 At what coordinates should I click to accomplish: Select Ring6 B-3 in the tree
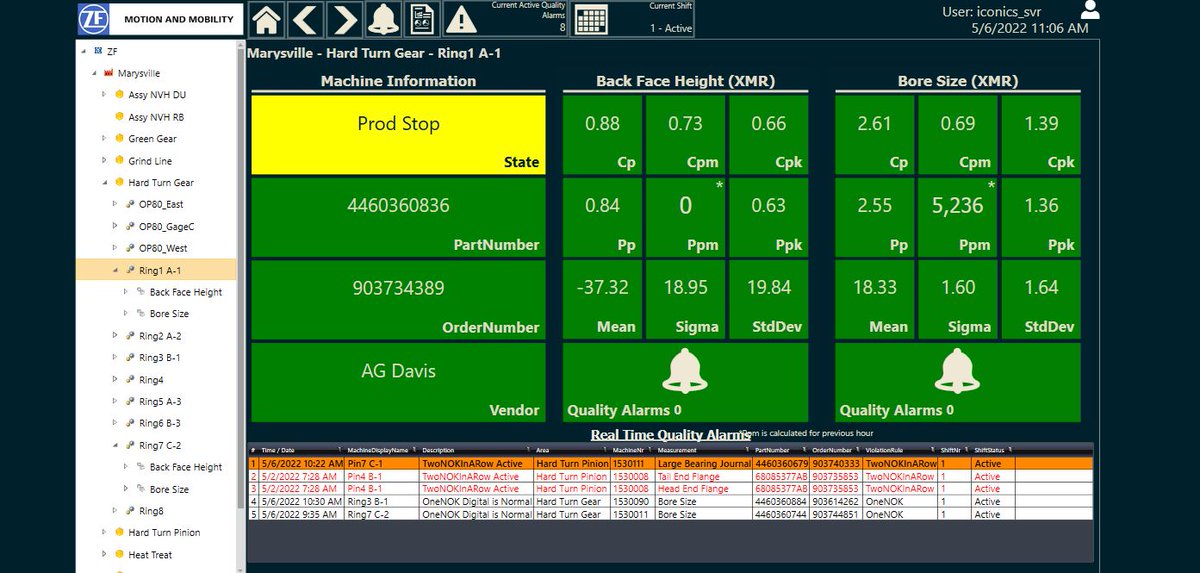pos(159,424)
